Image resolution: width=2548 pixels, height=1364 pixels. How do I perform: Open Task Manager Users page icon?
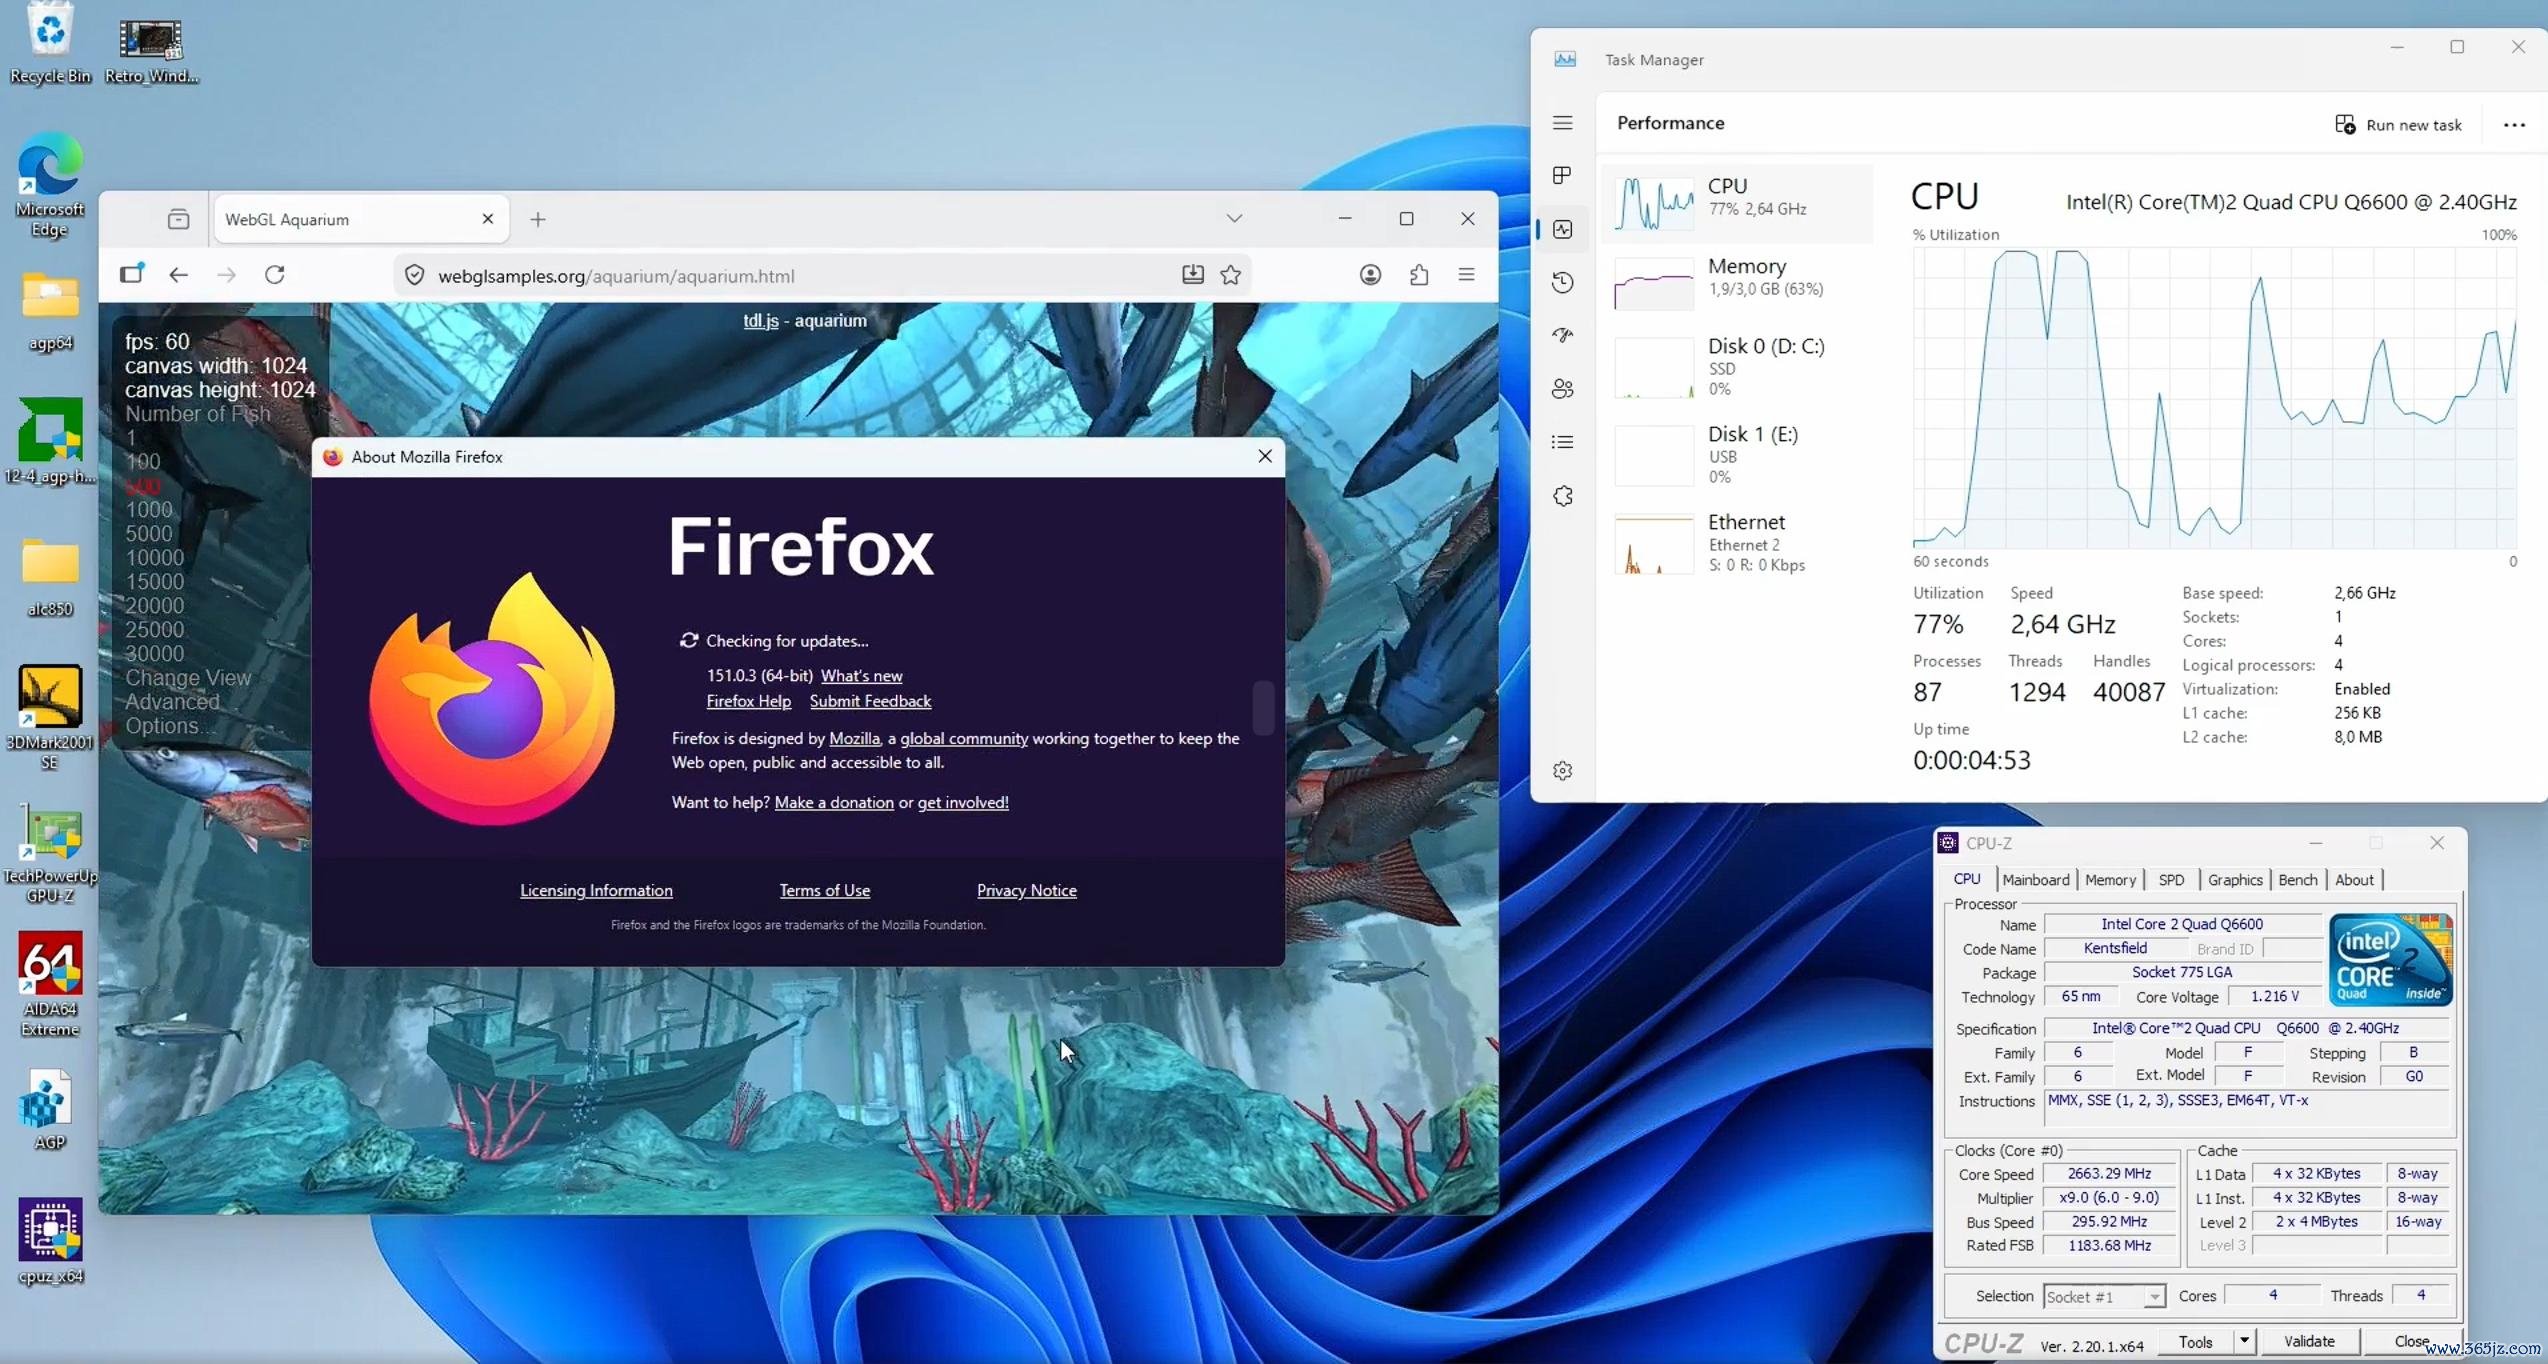(1563, 389)
